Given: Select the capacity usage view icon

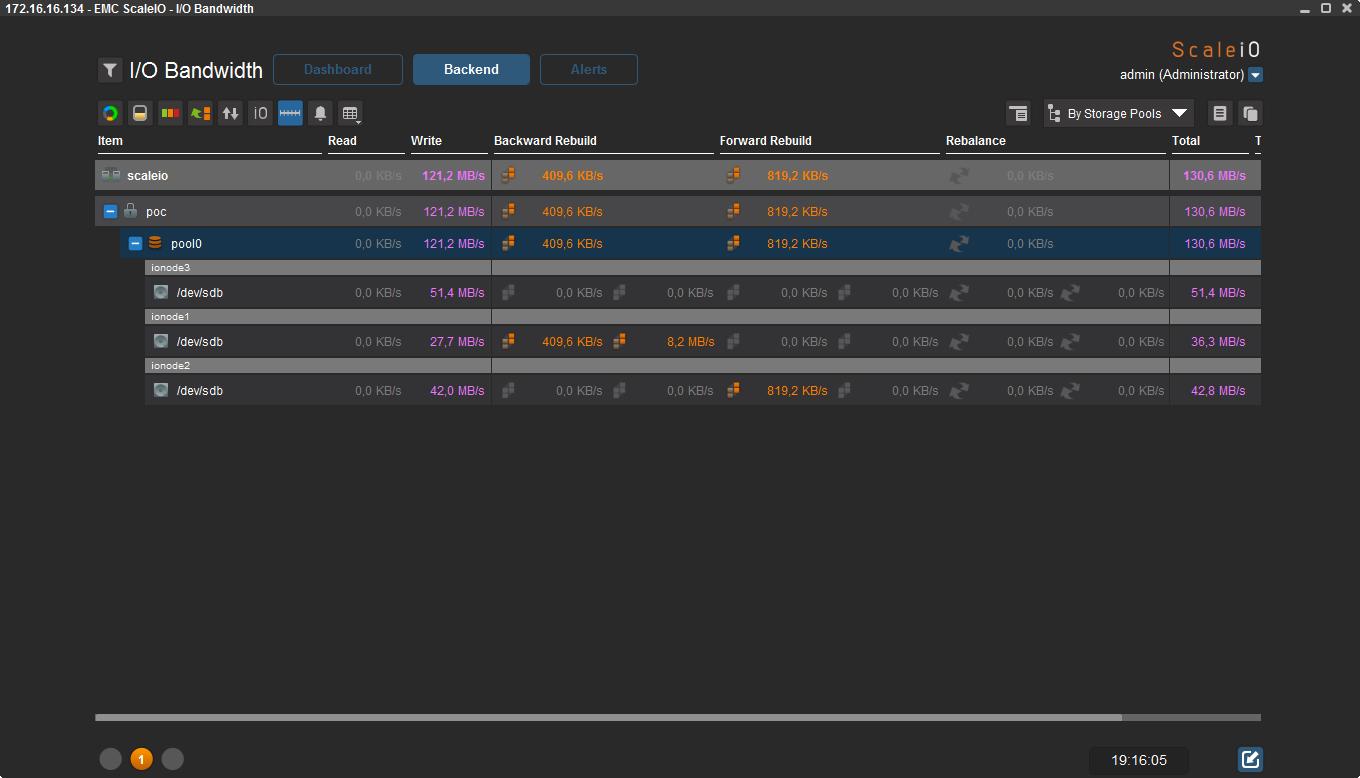Looking at the screenshot, I should 140,113.
